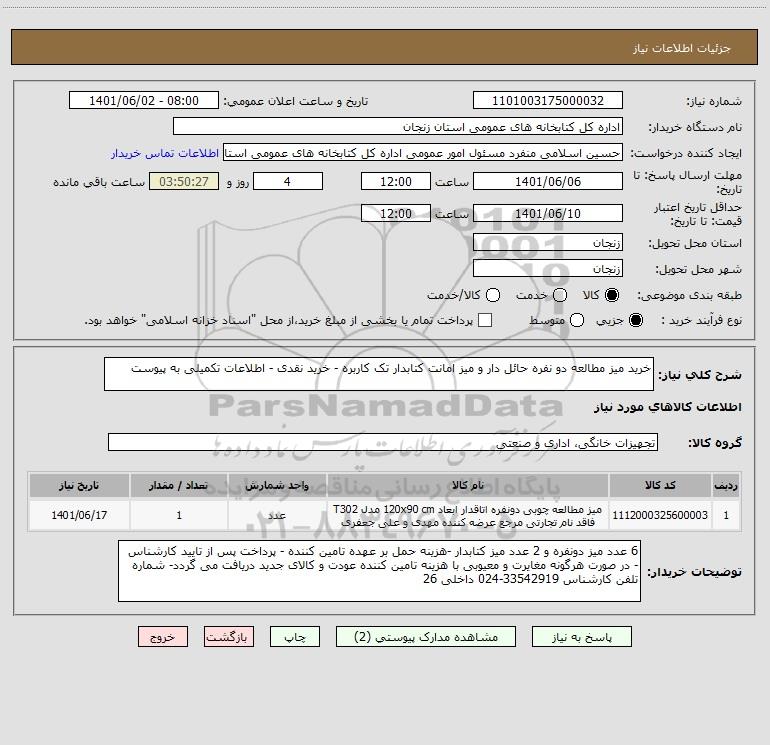The image size is (770, 745).
Task: Select the کالا radio button
Action: (612, 295)
